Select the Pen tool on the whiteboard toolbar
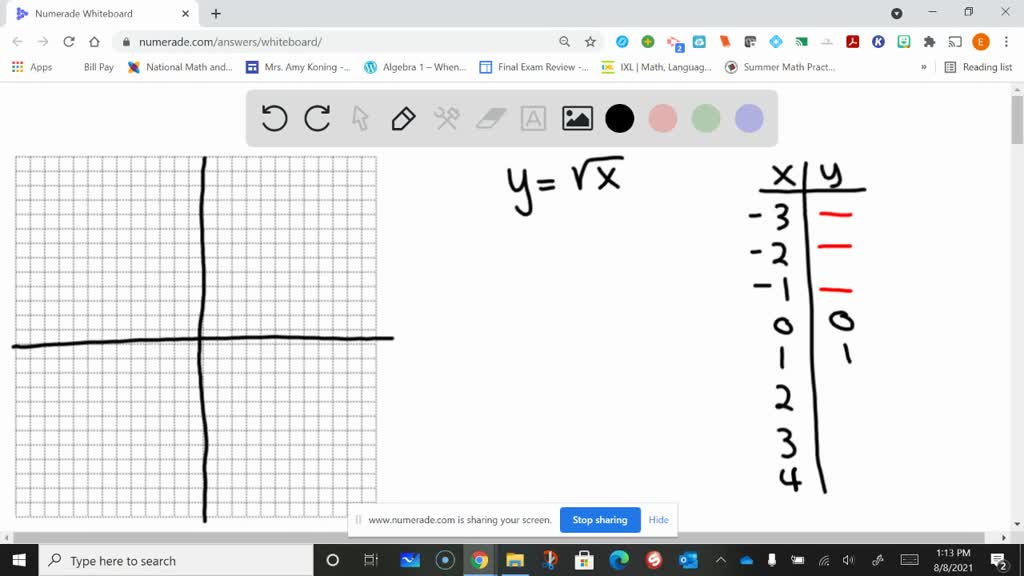The image size is (1024, 576). pyautogui.click(x=401, y=118)
